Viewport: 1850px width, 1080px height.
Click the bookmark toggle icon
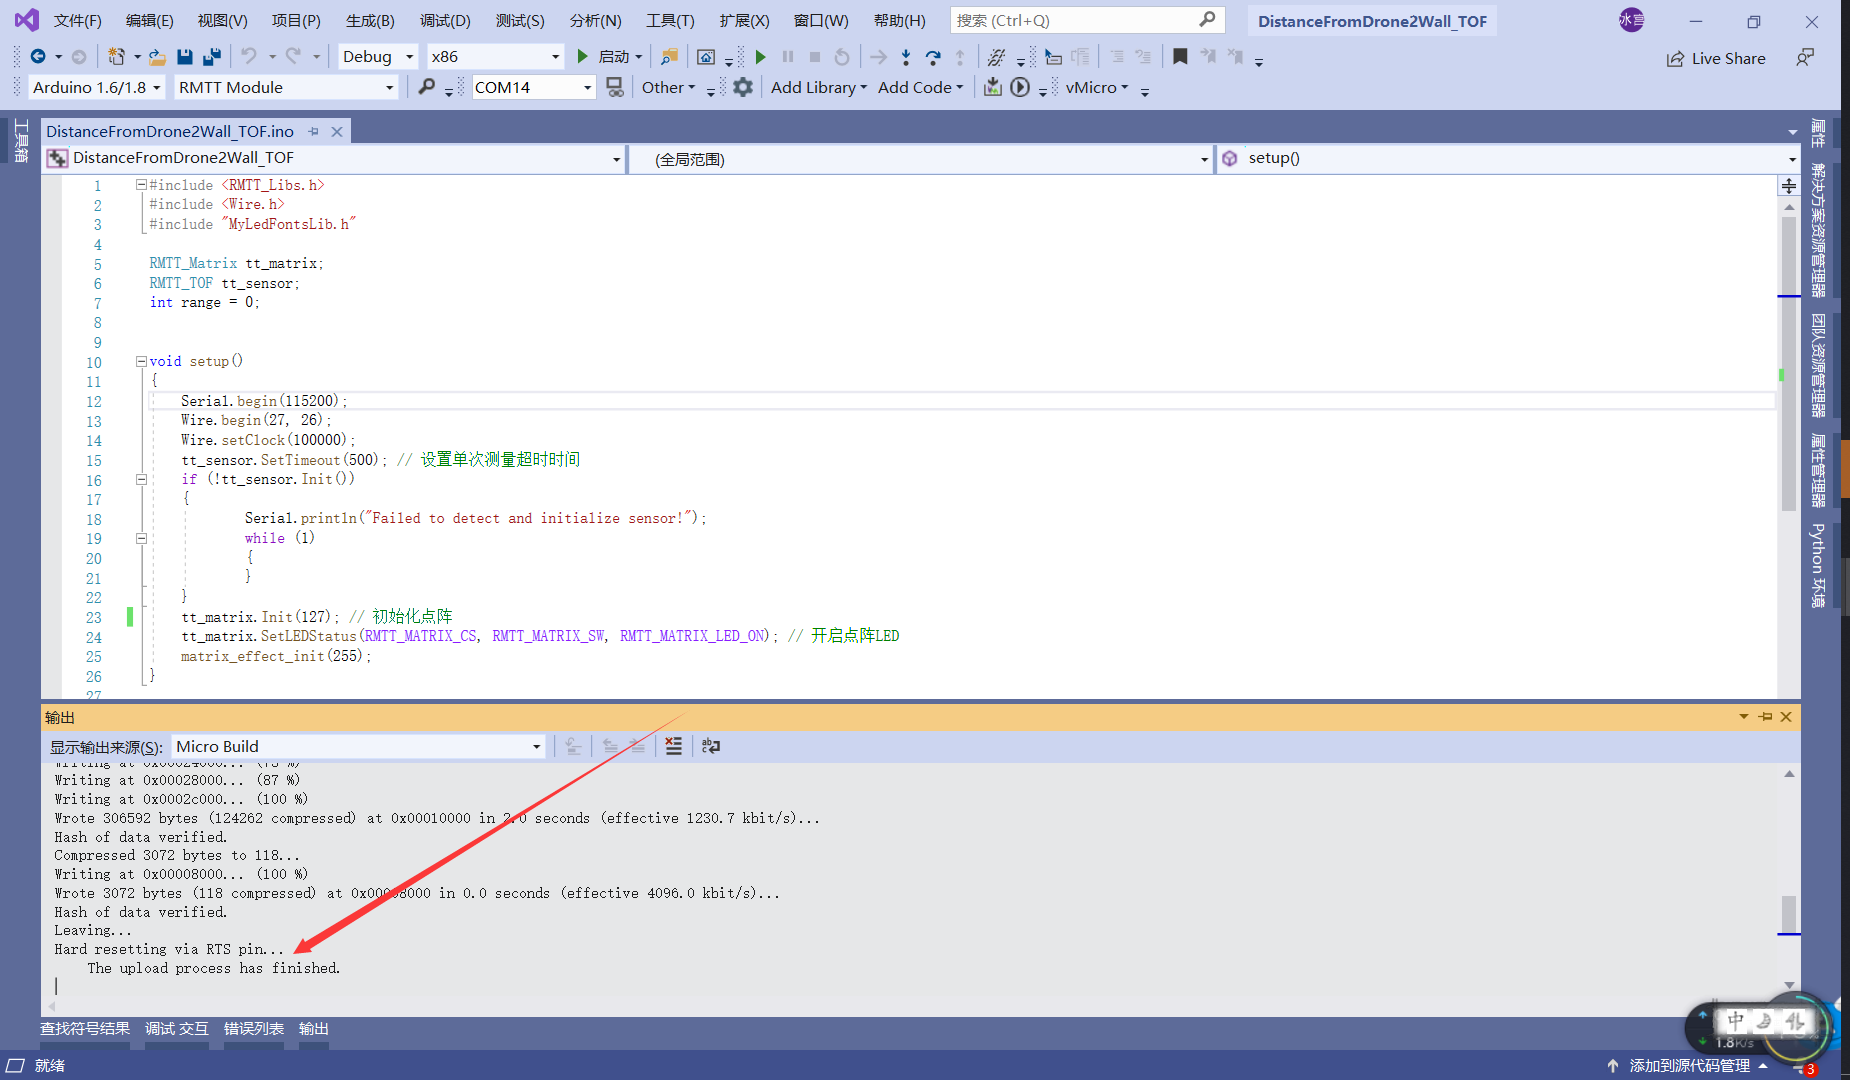point(1180,57)
